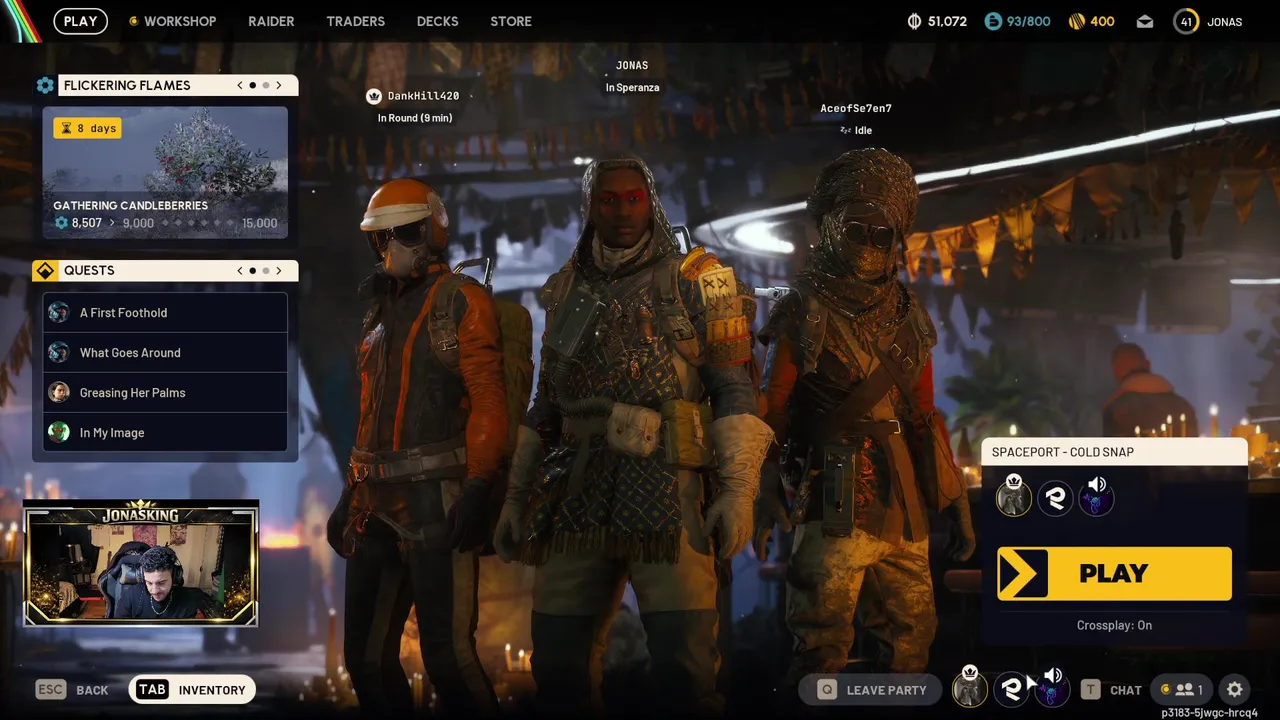Image resolution: width=1280 pixels, height=720 pixels.
Task: Click the speaking player avatar in map panel
Action: [1097, 496]
